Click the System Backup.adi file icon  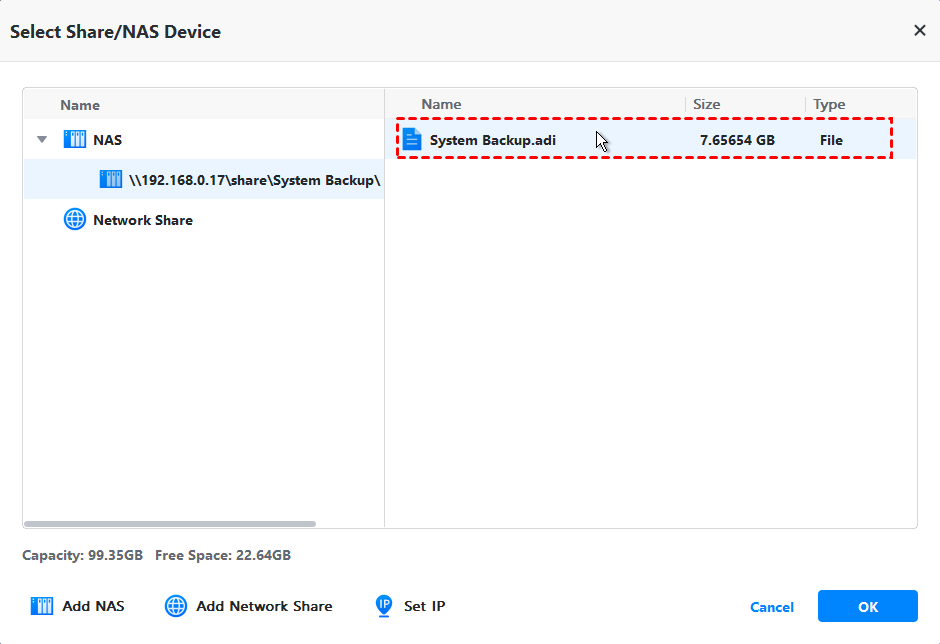click(412, 140)
